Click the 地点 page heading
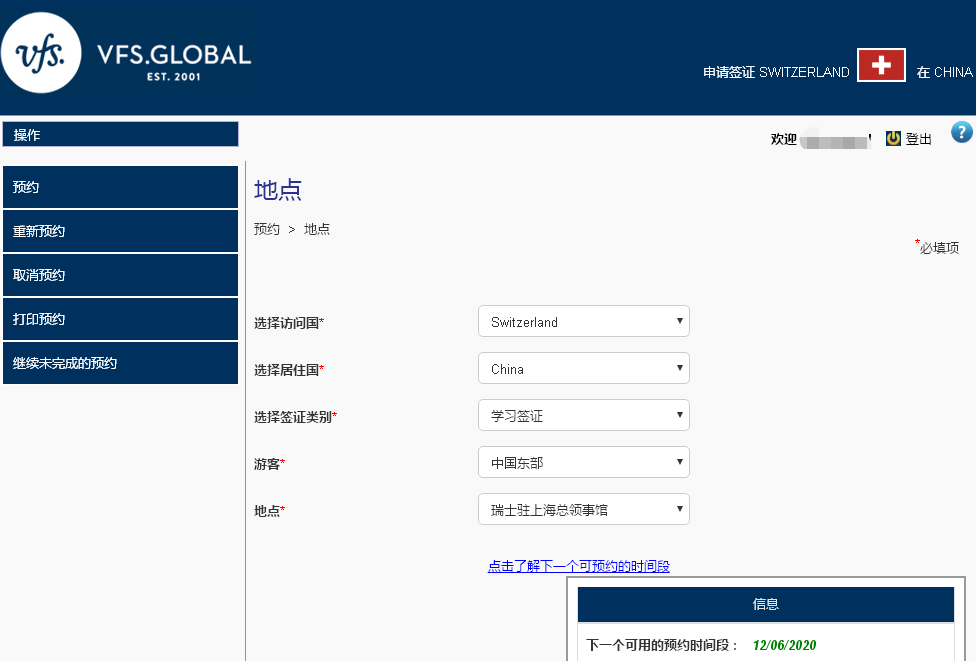 coord(278,190)
